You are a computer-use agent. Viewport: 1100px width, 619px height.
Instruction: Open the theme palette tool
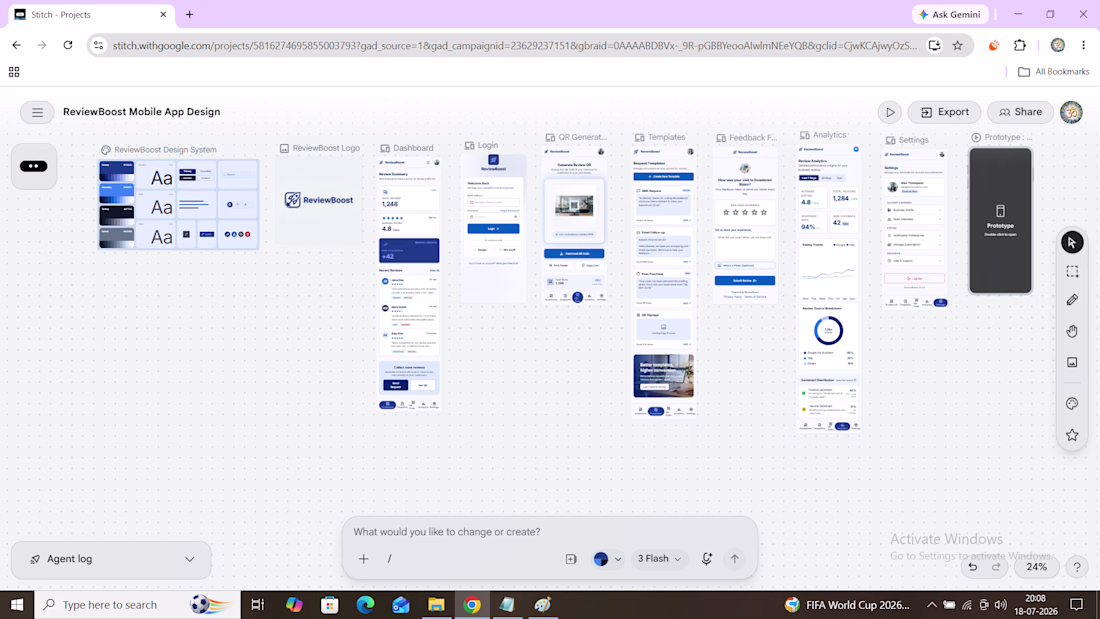pos(1072,404)
